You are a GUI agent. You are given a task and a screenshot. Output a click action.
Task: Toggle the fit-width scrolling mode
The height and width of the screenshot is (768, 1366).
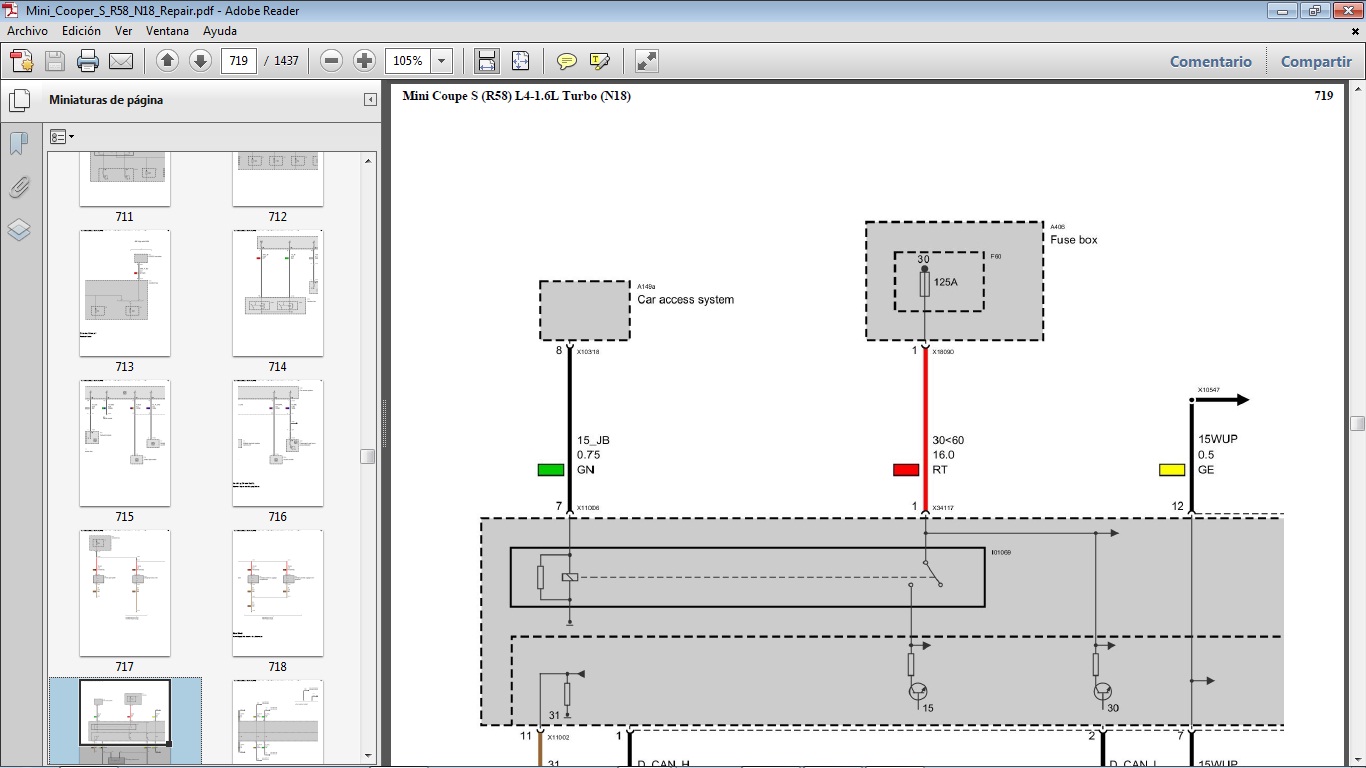coord(487,61)
